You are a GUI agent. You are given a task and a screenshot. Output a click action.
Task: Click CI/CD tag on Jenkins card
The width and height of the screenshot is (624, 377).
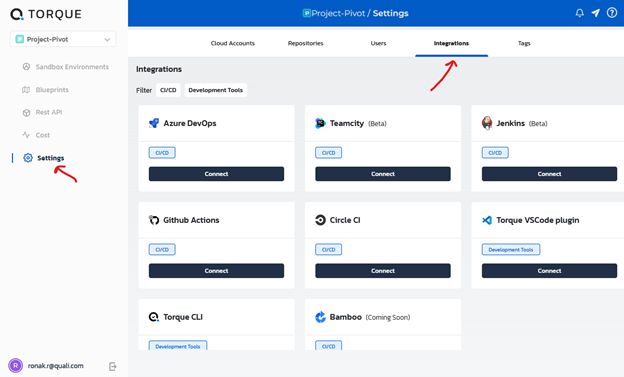click(495, 152)
